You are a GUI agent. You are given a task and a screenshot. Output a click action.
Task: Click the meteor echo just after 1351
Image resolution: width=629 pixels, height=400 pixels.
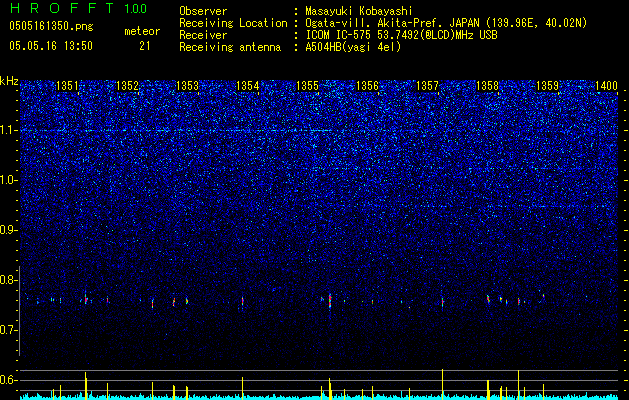coord(85,299)
